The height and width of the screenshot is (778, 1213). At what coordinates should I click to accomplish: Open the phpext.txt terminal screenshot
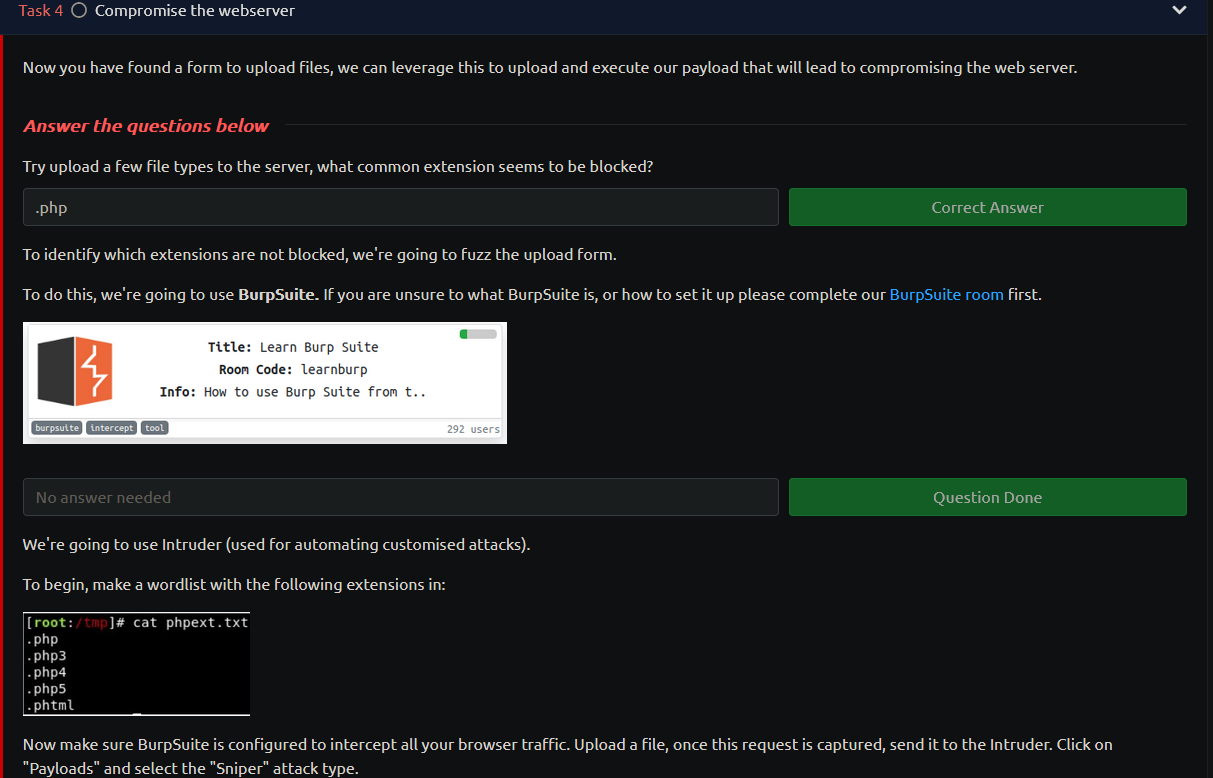(x=136, y=664)
